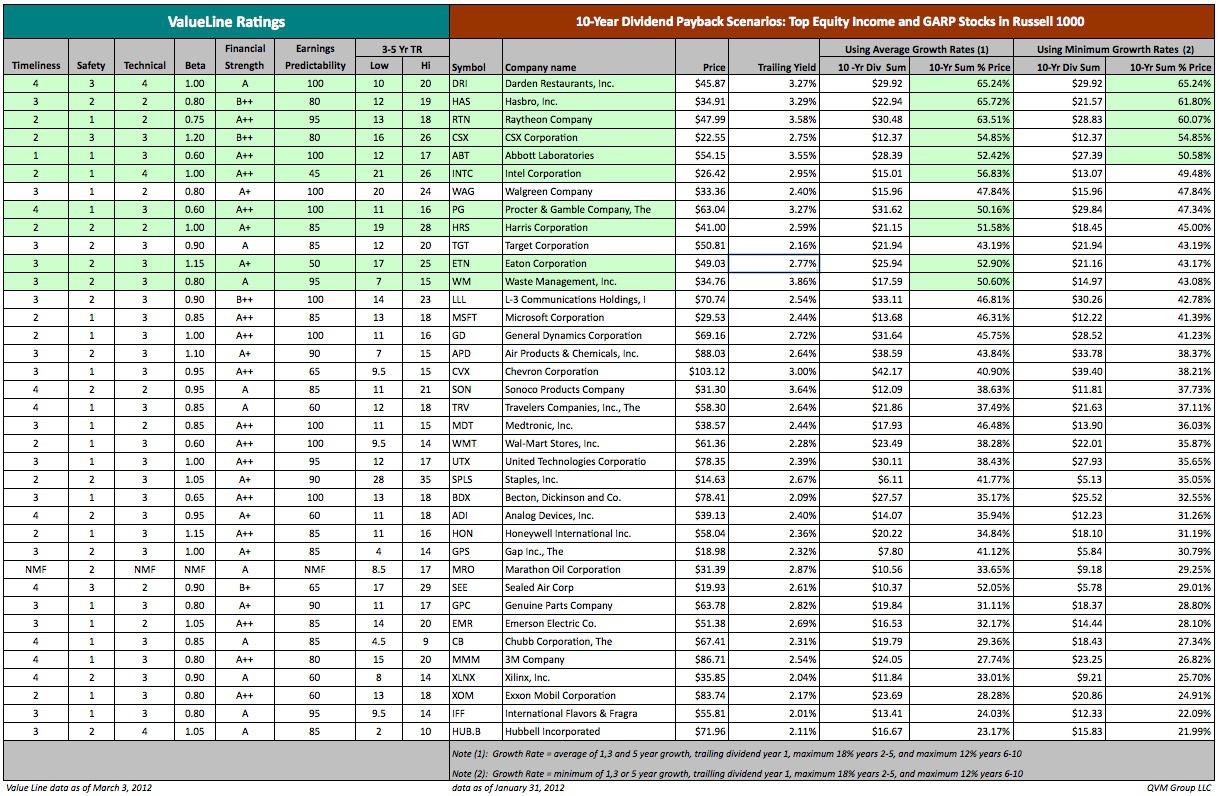The image size is (1220, 796).
Task: Select the Intel Corporation cell
Action: [x=589, y=174]
